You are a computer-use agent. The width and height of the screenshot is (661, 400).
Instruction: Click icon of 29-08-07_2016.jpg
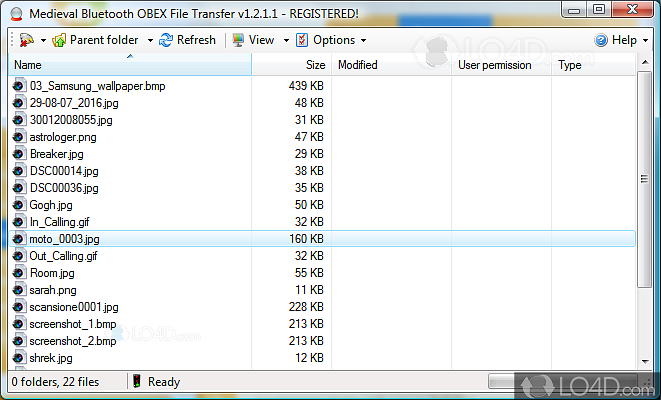(x=19, y=103)
